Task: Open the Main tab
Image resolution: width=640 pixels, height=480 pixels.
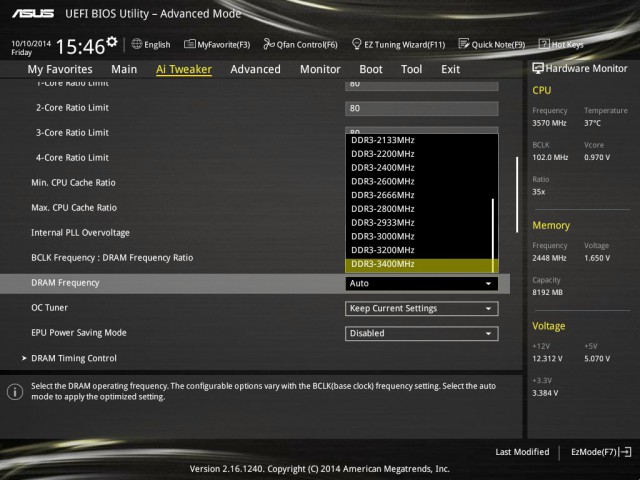Action: click(124, 69)
